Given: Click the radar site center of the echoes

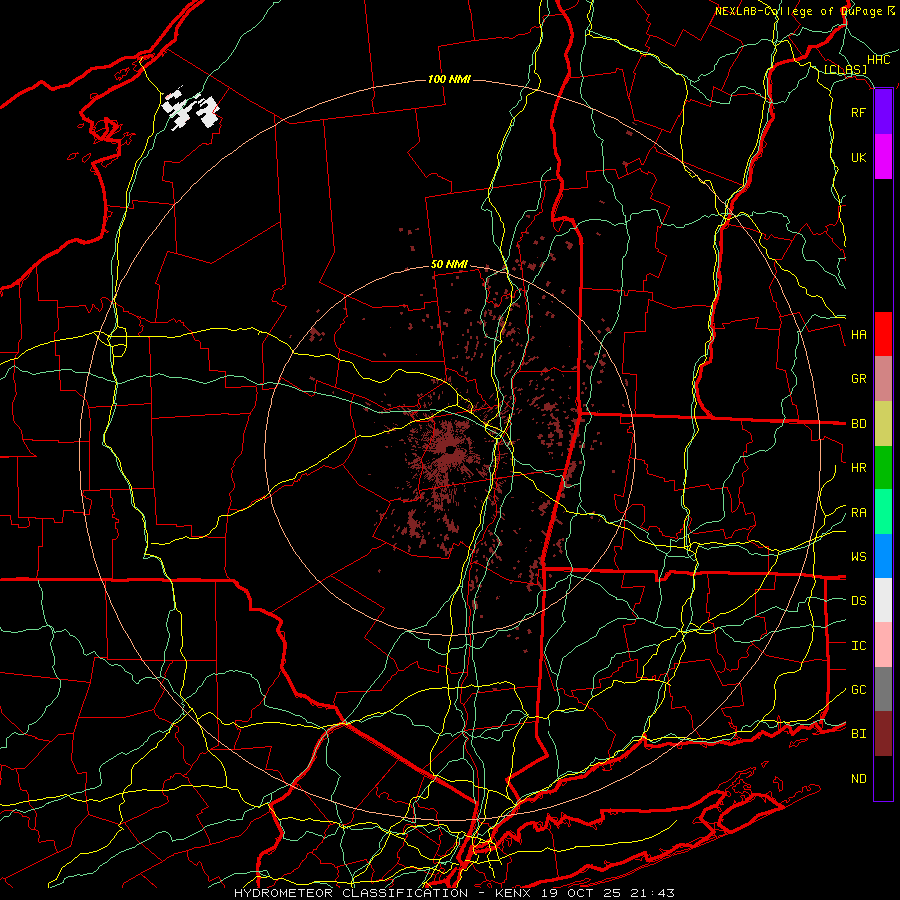Looking at the screenshot, I should click(x=450, y=450).
